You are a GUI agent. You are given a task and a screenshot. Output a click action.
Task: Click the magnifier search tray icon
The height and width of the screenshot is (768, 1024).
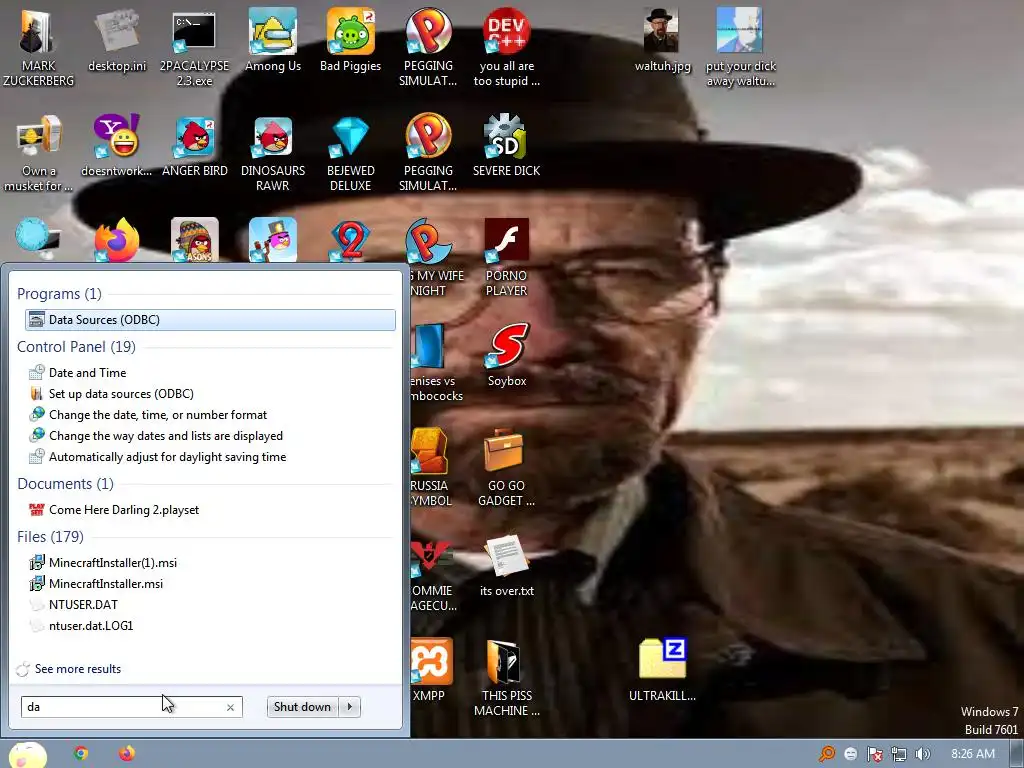click(x=827, y=754)
